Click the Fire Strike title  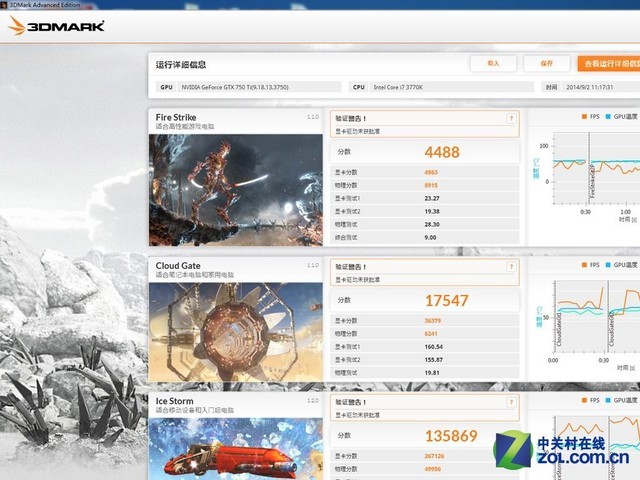(x=176, y=117)
